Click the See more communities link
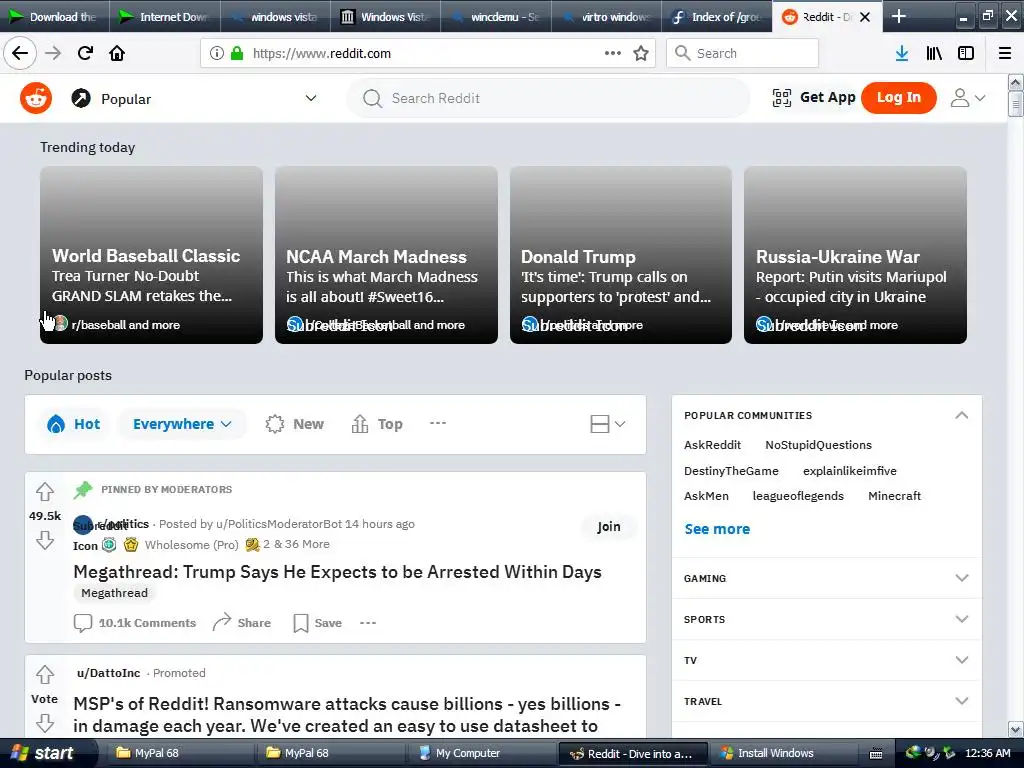The width and height of the screenshot is (1024, 768). [x=717, y=529]
